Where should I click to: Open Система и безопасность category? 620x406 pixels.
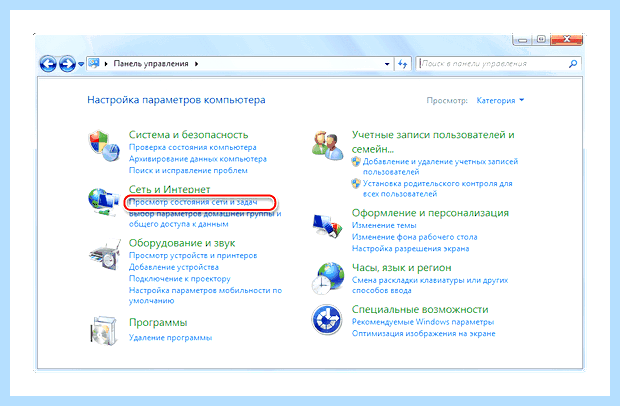coord(188,134)
